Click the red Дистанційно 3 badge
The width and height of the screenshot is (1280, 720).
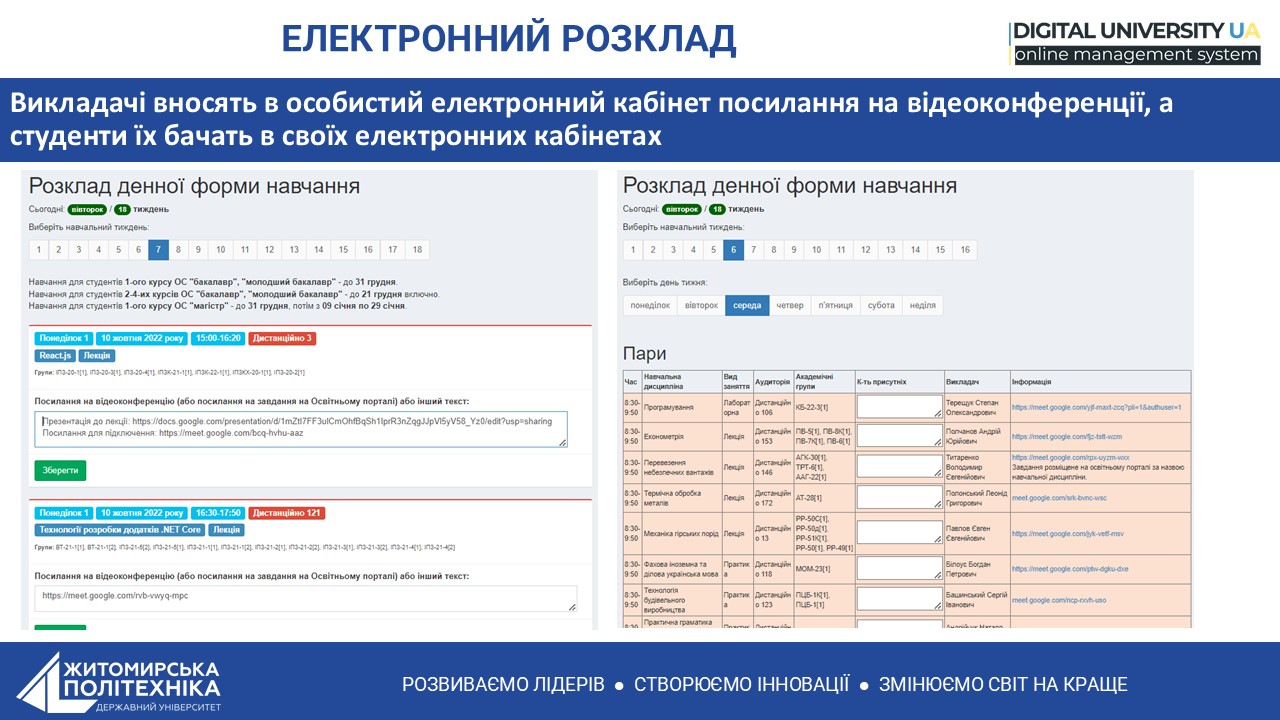pos(283,338)
